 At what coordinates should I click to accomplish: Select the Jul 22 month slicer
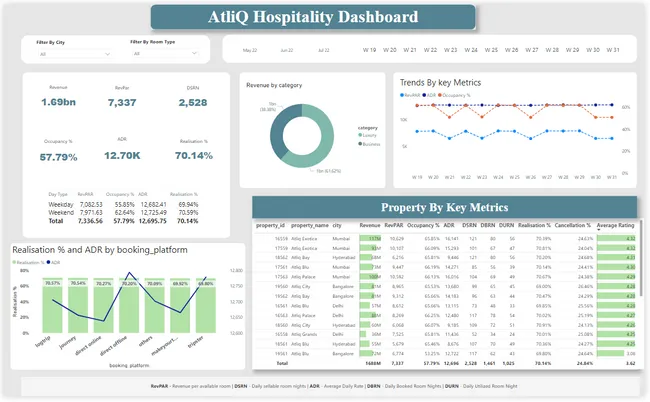click(x=324, y=50)
